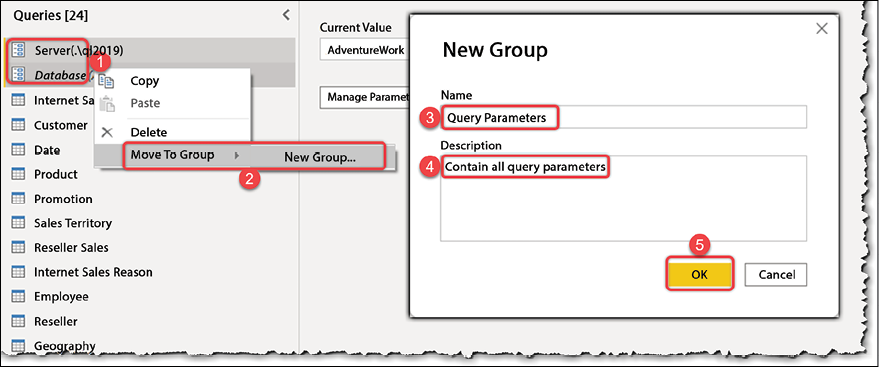879x367 pixels.
Task: Click into the group Name field
Action: tap(623, 117)
